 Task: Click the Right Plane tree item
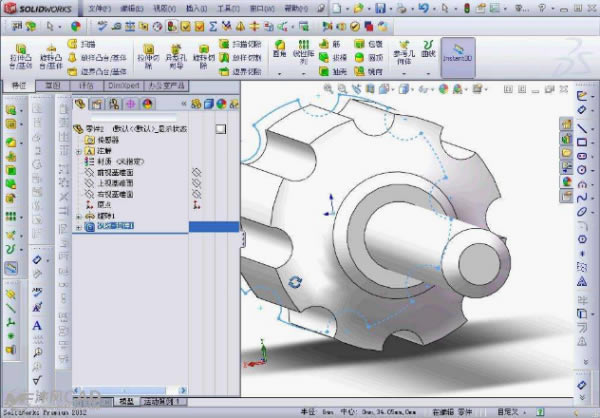pos(117,194)
